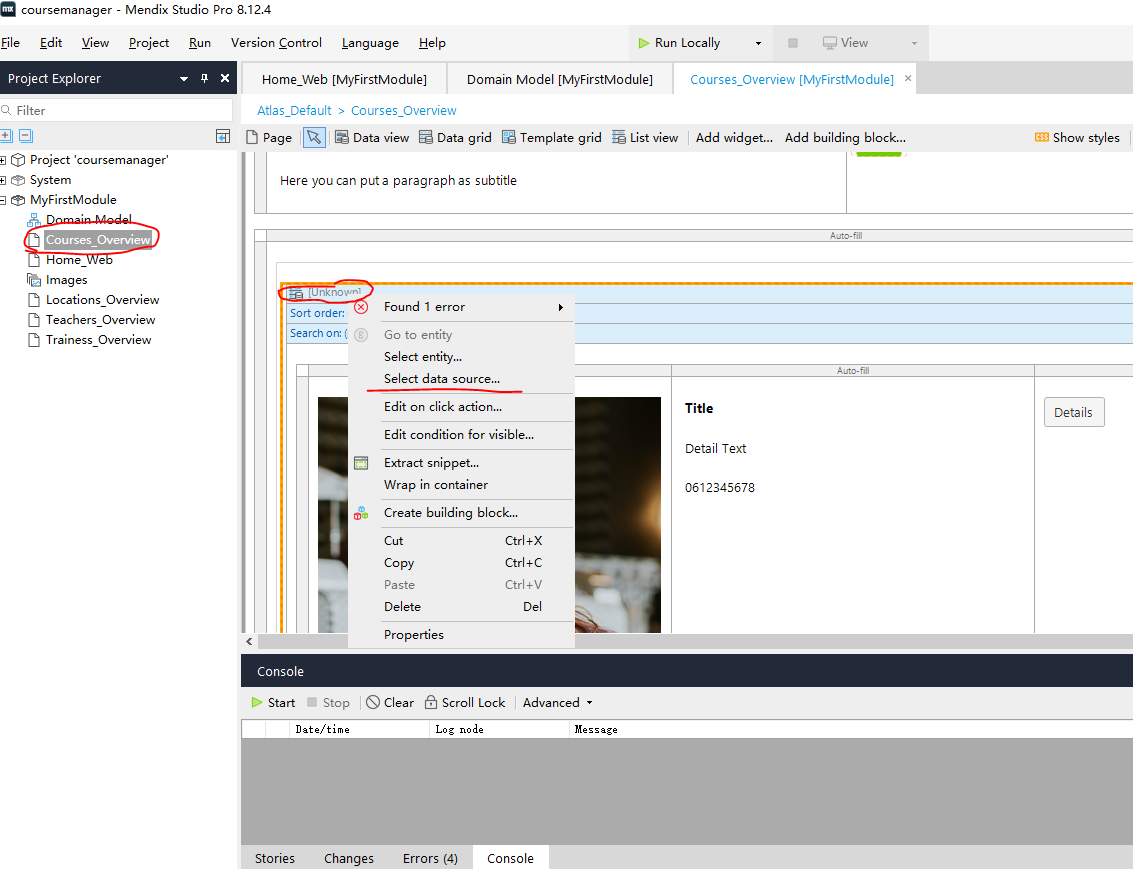Screen dimensions: 1133x869
Task: Click Atlas_Default breadcrumb link
Action: [294, 111]
